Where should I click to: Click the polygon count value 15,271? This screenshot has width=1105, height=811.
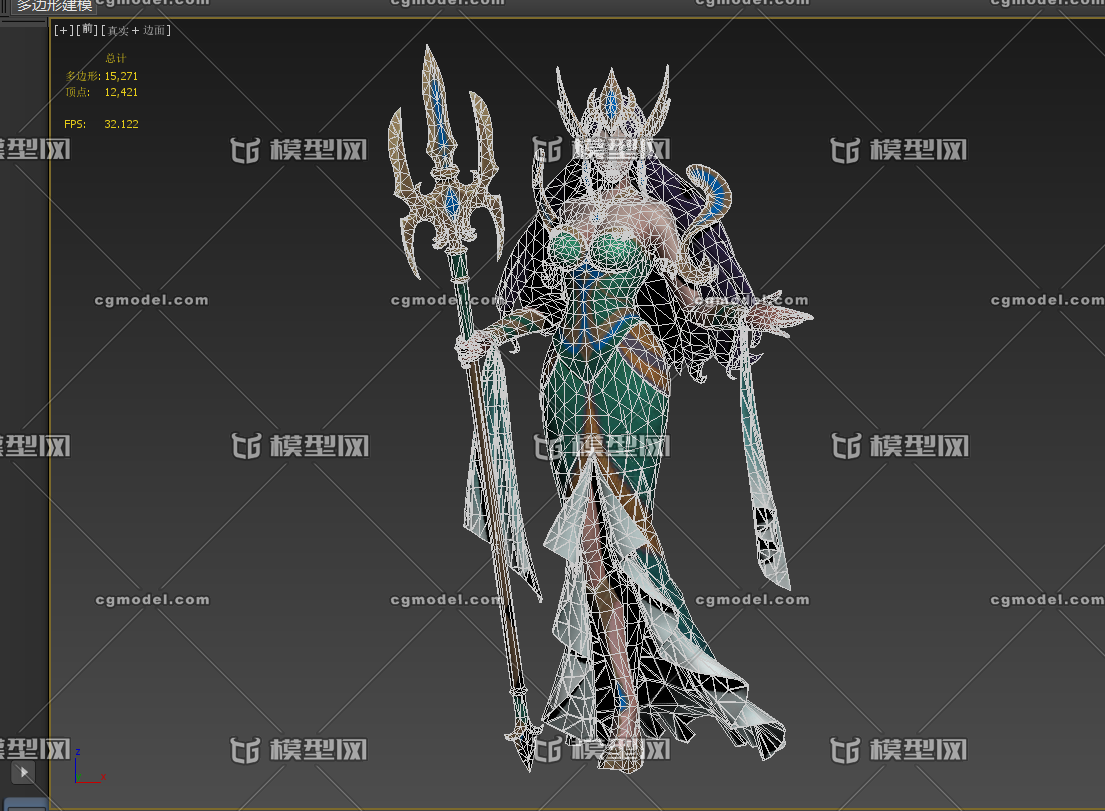[121, 76]
